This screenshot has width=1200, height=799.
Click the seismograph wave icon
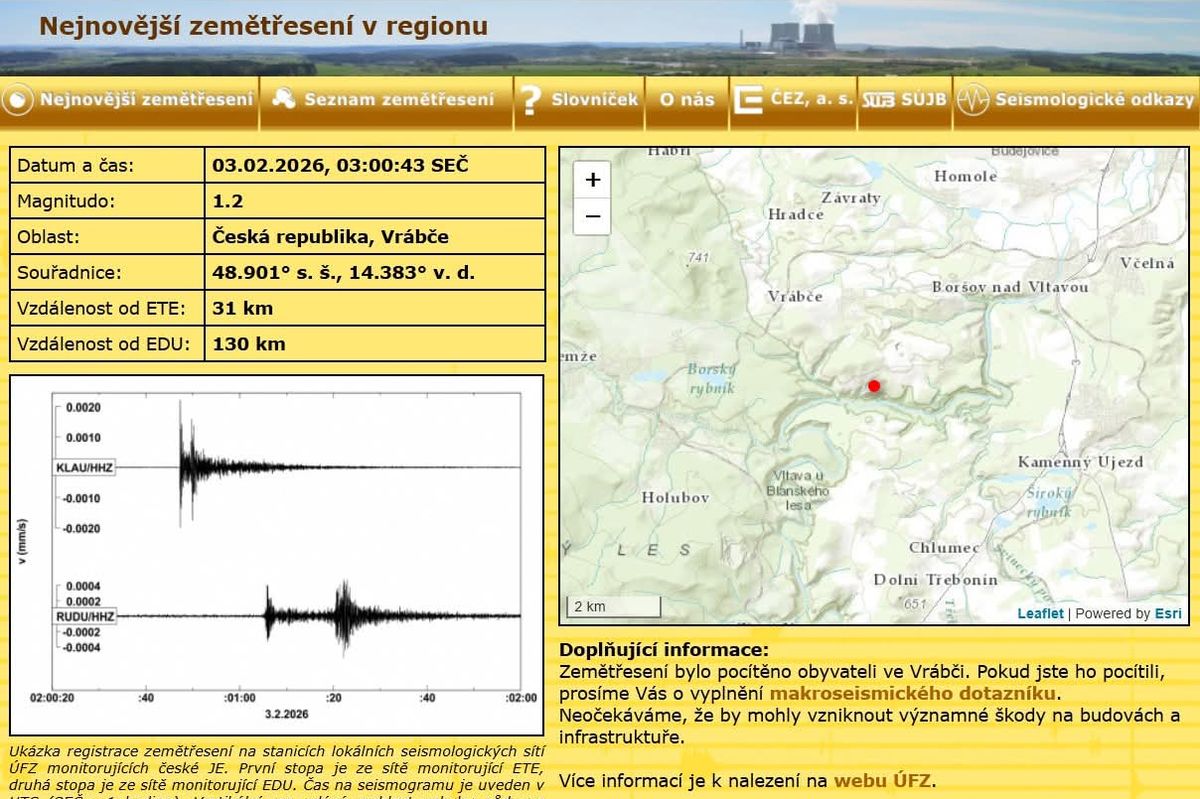click(972, 100)
